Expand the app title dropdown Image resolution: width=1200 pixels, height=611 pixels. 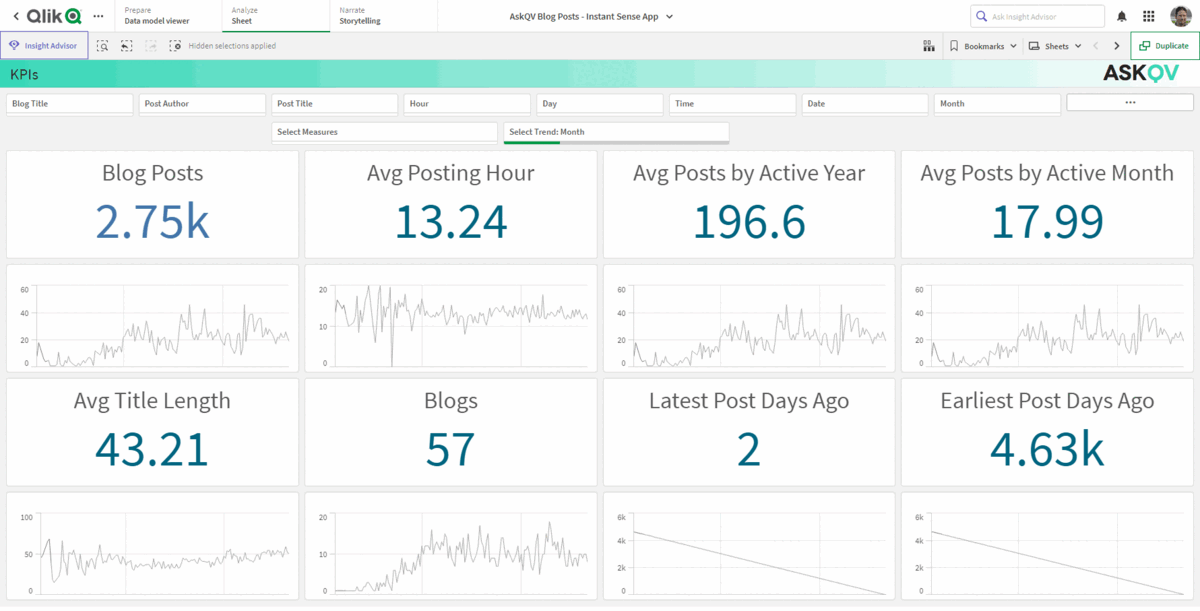coord(669,16)
